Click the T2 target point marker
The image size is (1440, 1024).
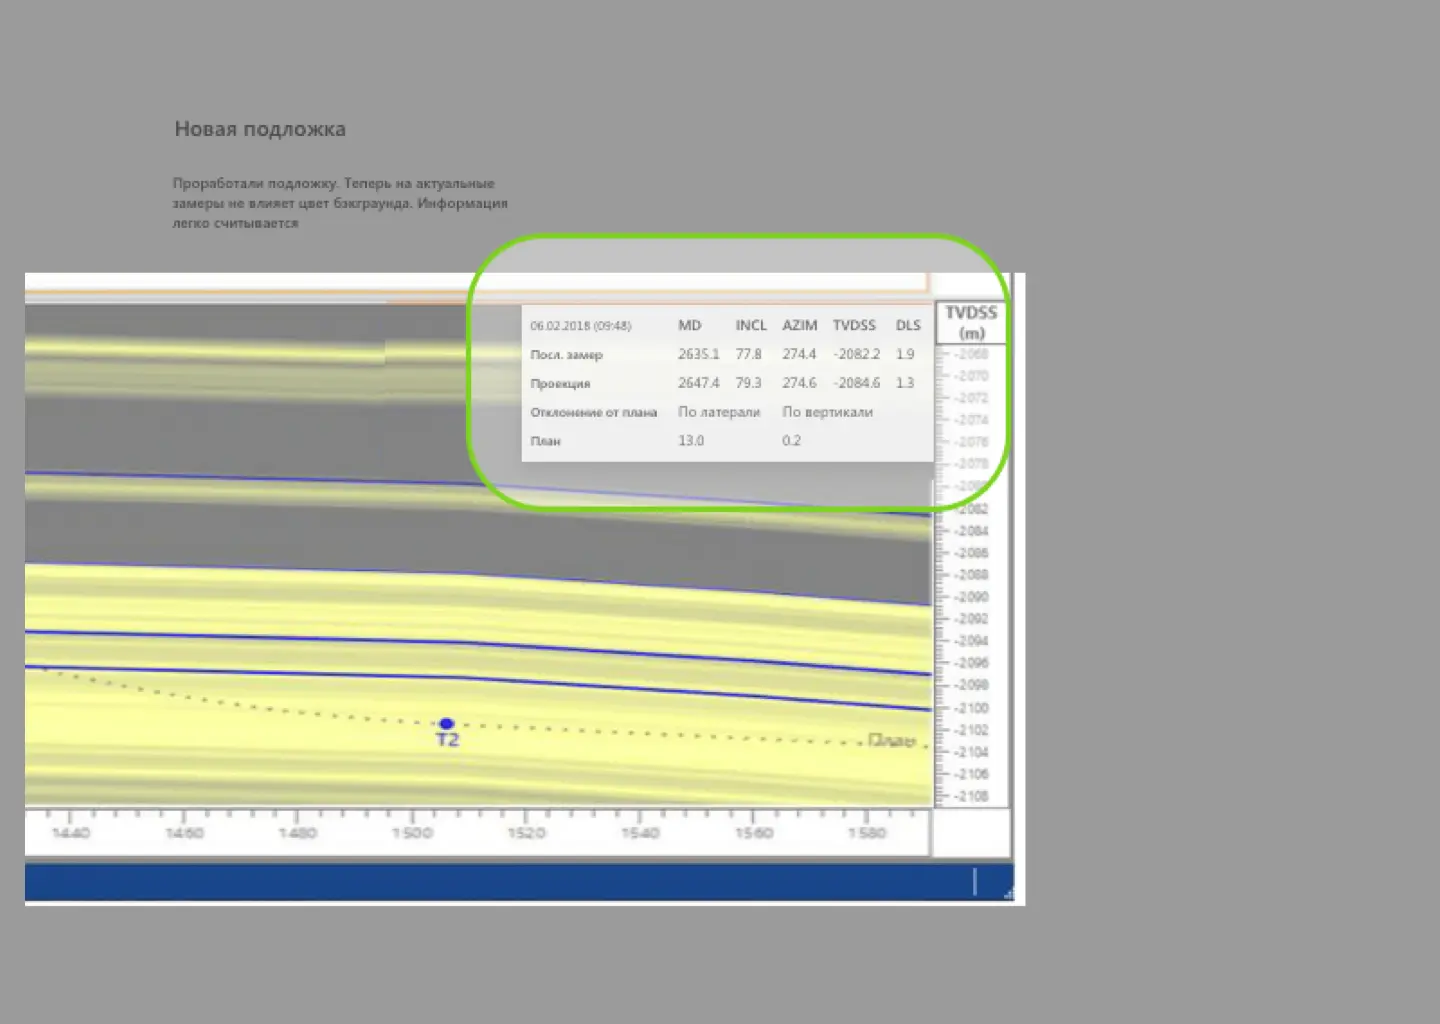click(x=446, y=723)
